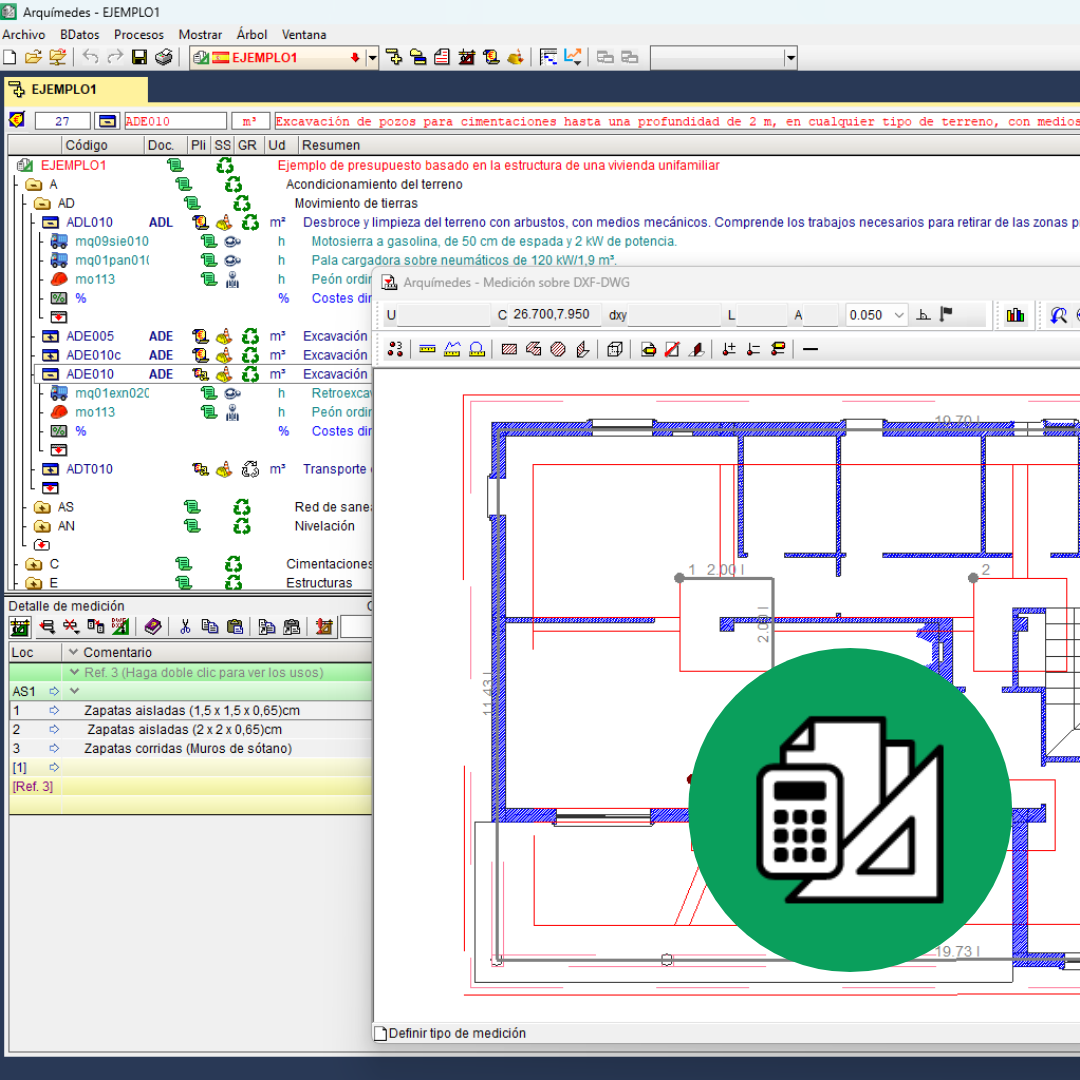Open the purple help book icon
The image size is (1080, 1080).
[x=152, y=627]
